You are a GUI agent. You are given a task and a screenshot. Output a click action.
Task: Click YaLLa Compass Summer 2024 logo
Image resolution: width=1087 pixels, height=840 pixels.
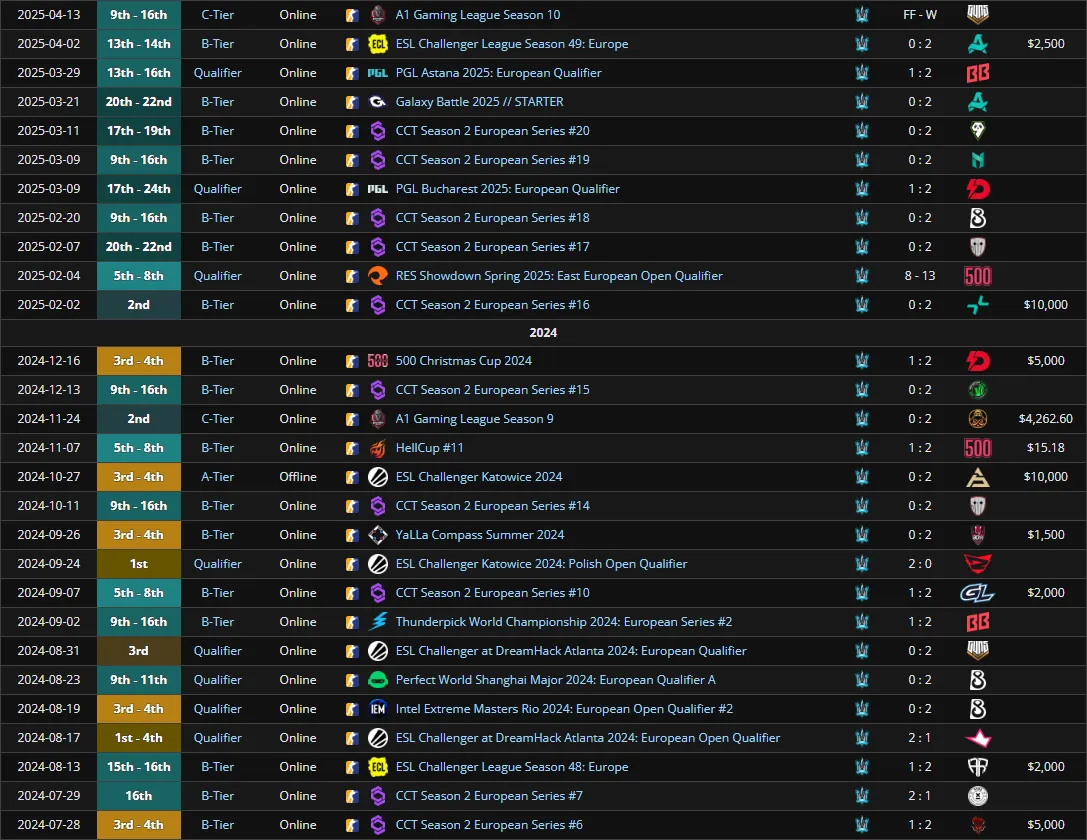pyautogui.click(x=378, y=535)
